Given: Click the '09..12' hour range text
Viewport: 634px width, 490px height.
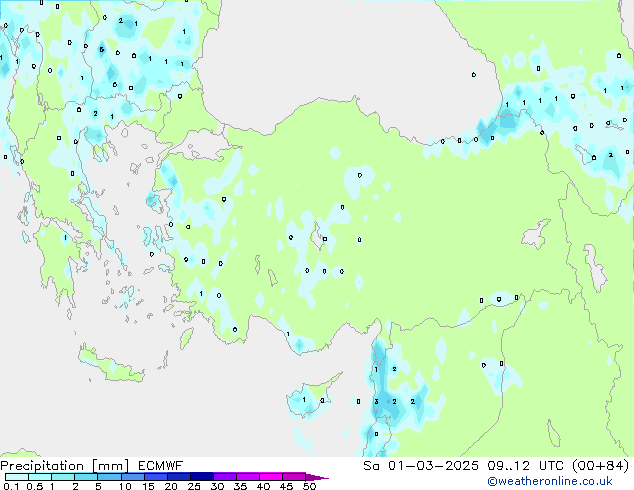Looking at the screenshot, I should (508, 466).
